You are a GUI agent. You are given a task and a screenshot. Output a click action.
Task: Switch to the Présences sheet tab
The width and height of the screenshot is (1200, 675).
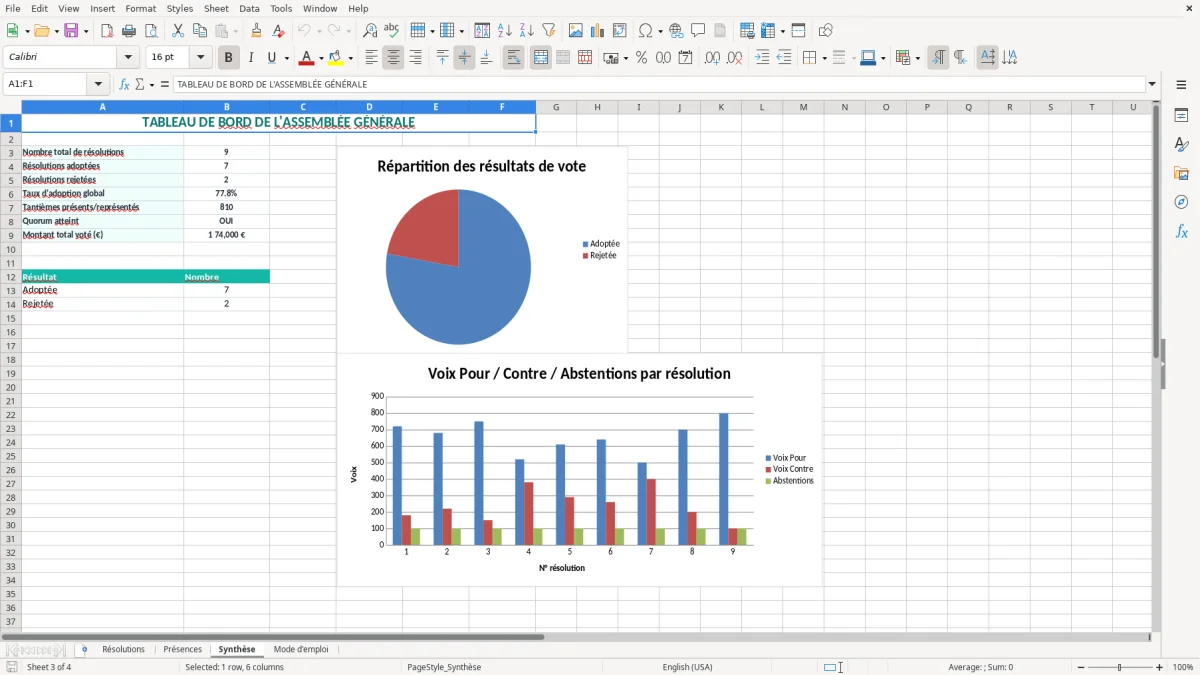point(182,650)
